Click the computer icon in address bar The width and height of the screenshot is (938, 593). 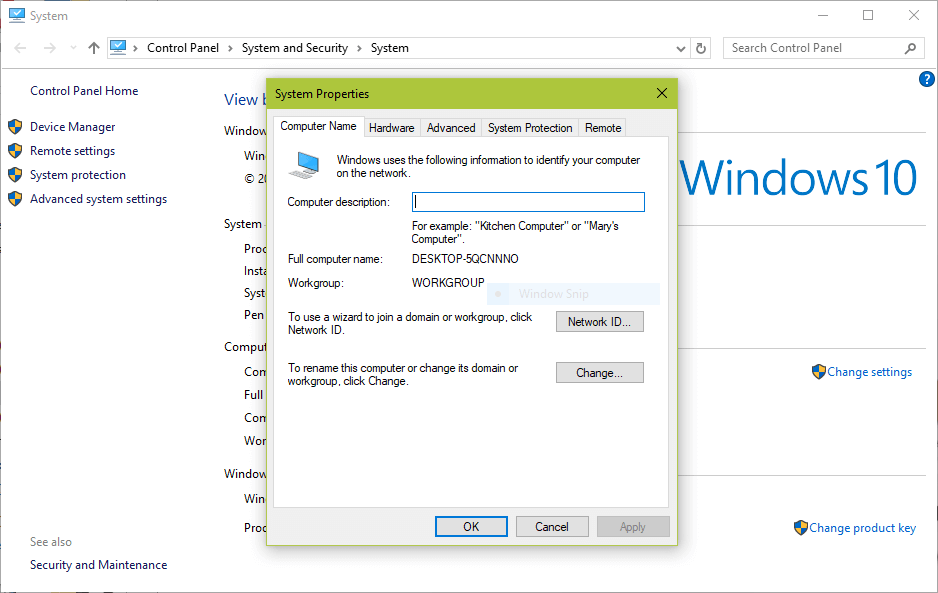click(118, 47)
